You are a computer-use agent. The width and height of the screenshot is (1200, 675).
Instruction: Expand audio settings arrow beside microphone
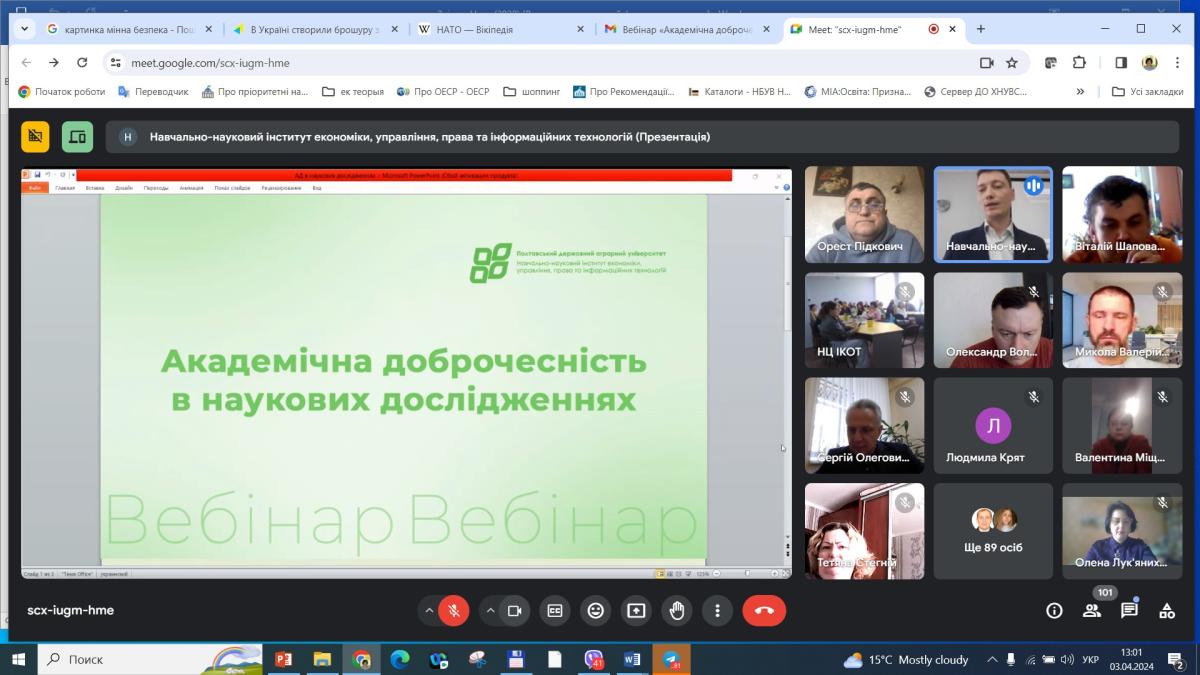(x=429, y=611)
